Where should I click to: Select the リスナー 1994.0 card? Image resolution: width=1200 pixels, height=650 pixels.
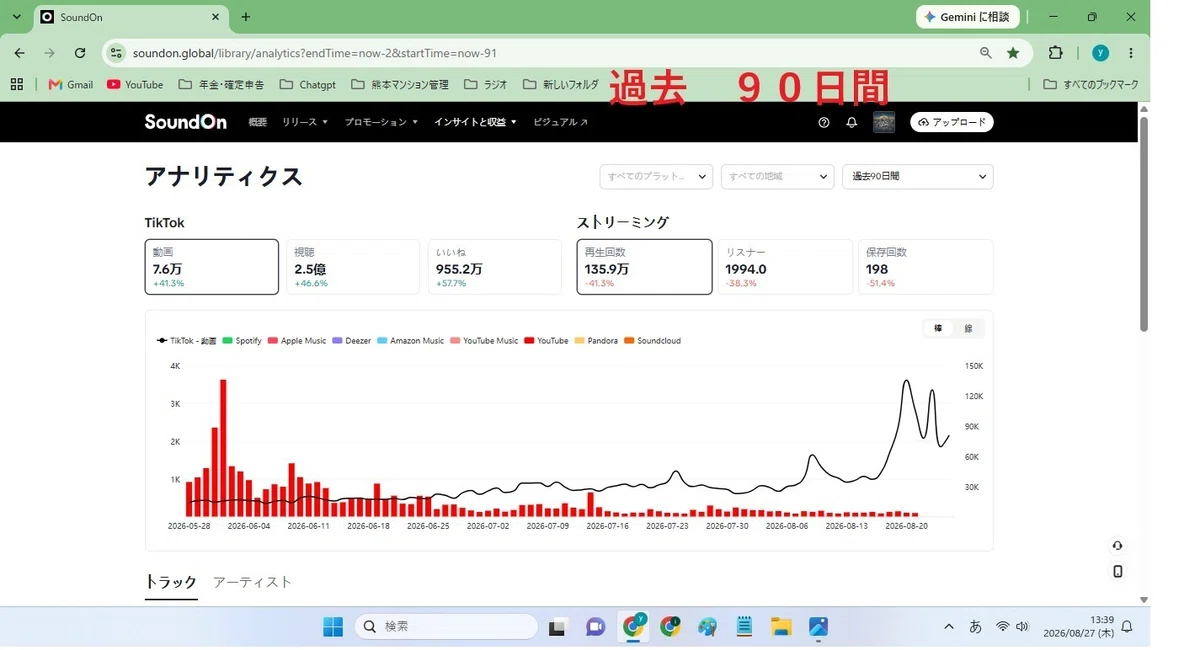[x=784, y=267]
